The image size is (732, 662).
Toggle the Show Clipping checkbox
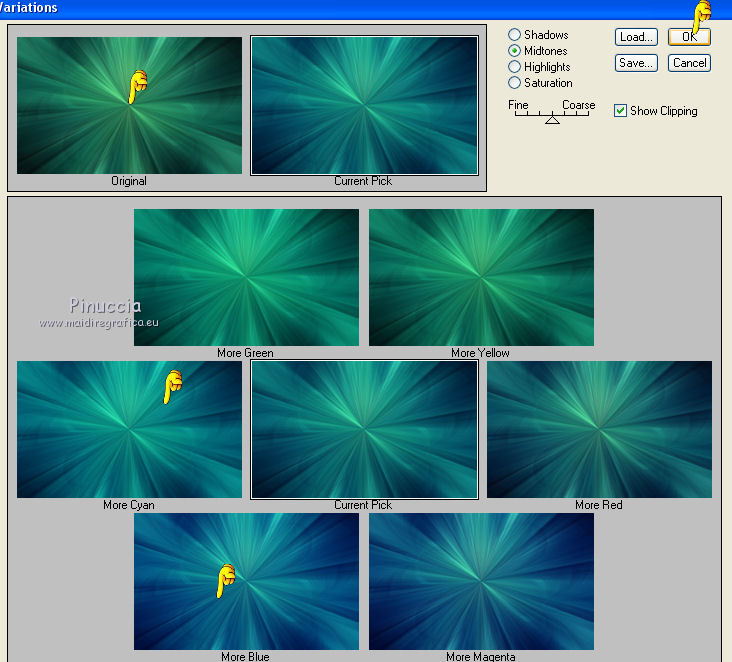click(620, 111)
